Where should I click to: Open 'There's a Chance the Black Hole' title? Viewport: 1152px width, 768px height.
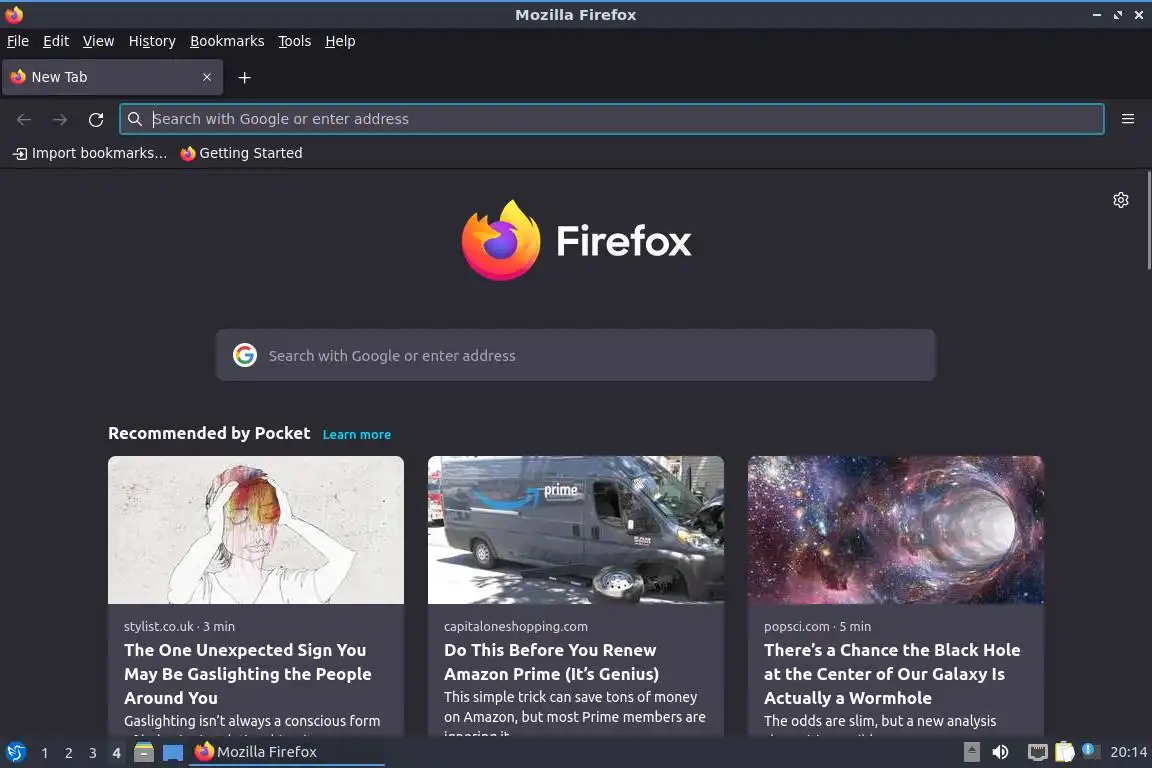[892, 674]
